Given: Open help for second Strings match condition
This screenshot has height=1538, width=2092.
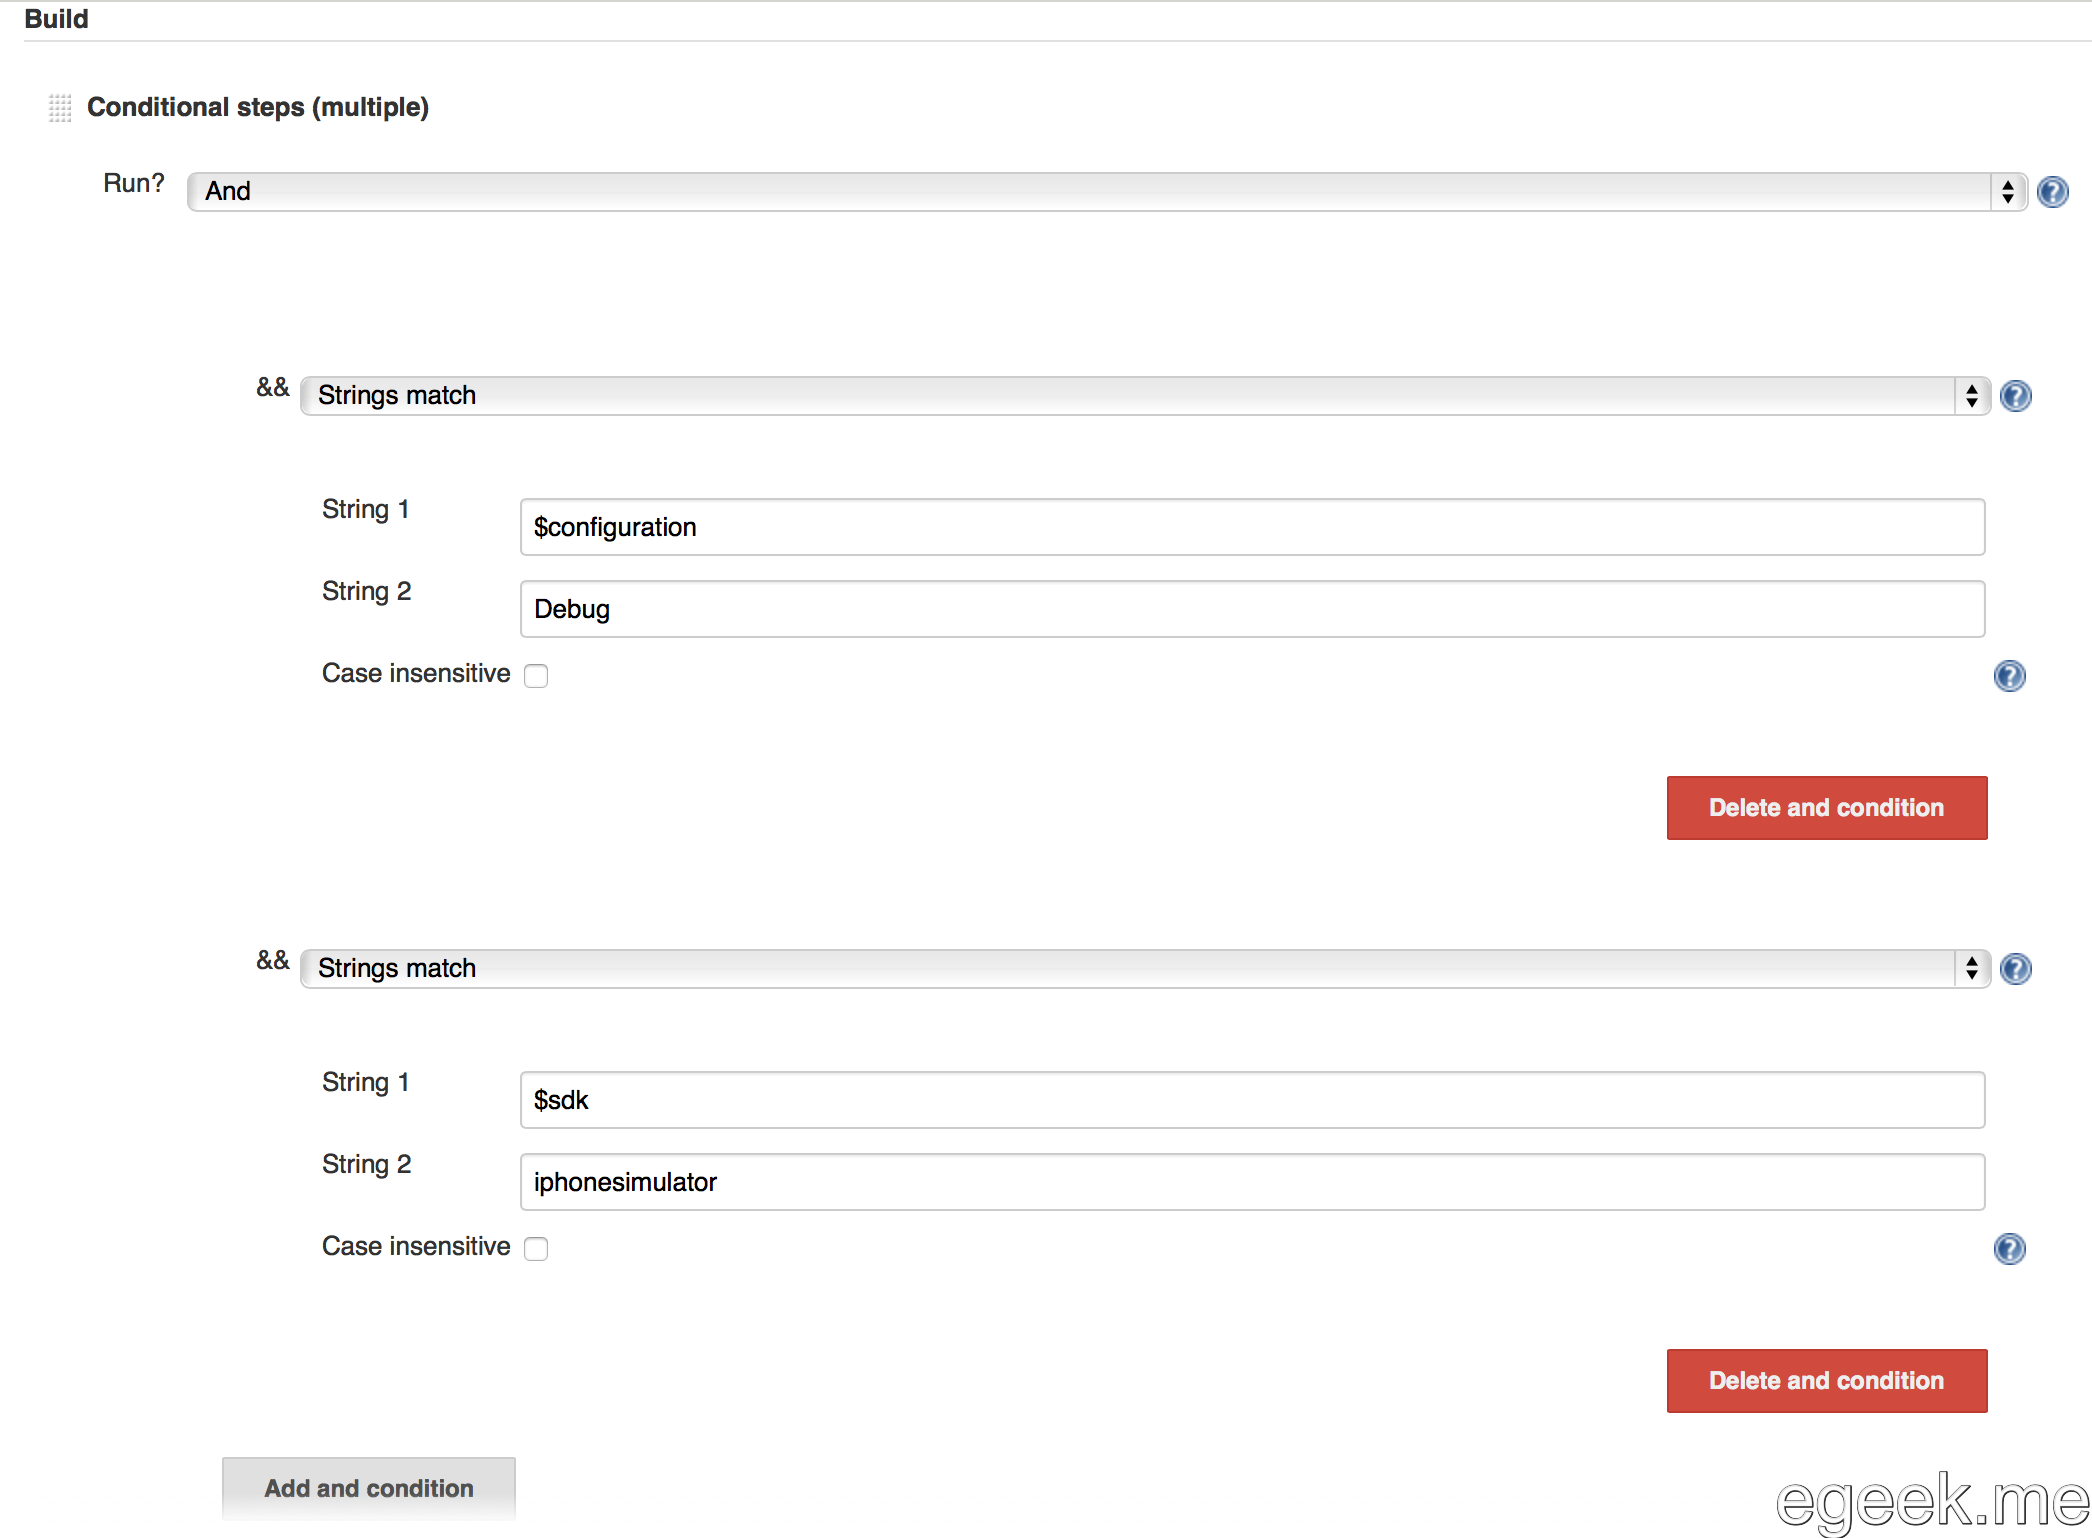Looking at the screenshot, I should click(2015, 969).
